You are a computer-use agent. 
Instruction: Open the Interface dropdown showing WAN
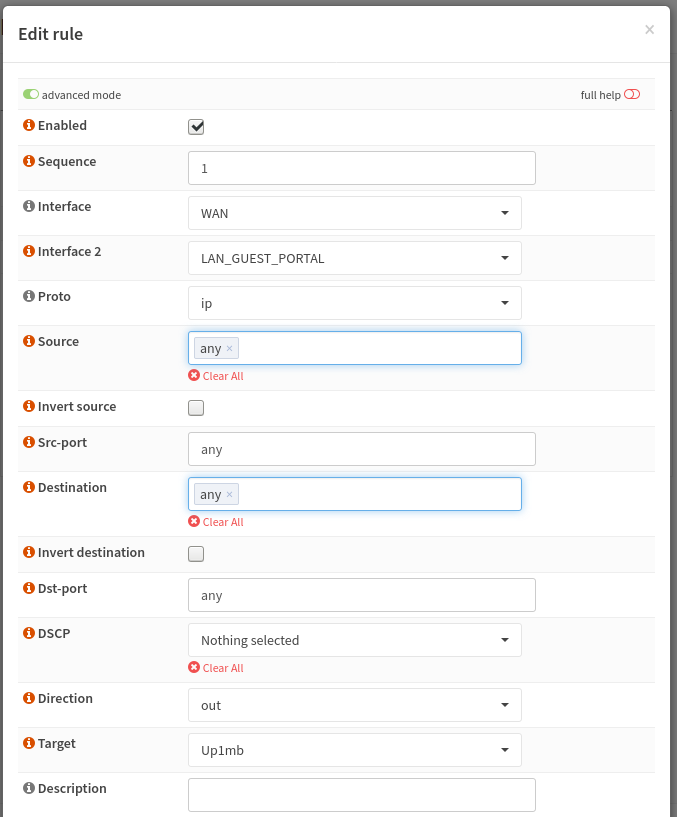click(354, 213)
